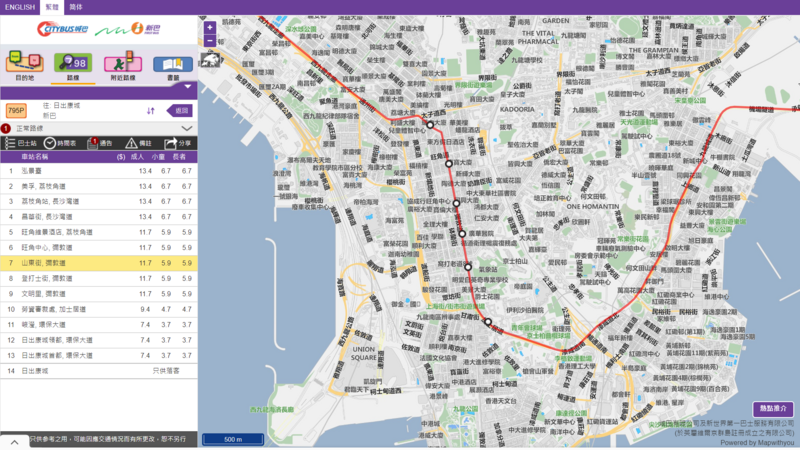Click the First Bus 新巴 logo
Image resolution: width=800 pixels, height=450 pixels.
pos(128,29)
